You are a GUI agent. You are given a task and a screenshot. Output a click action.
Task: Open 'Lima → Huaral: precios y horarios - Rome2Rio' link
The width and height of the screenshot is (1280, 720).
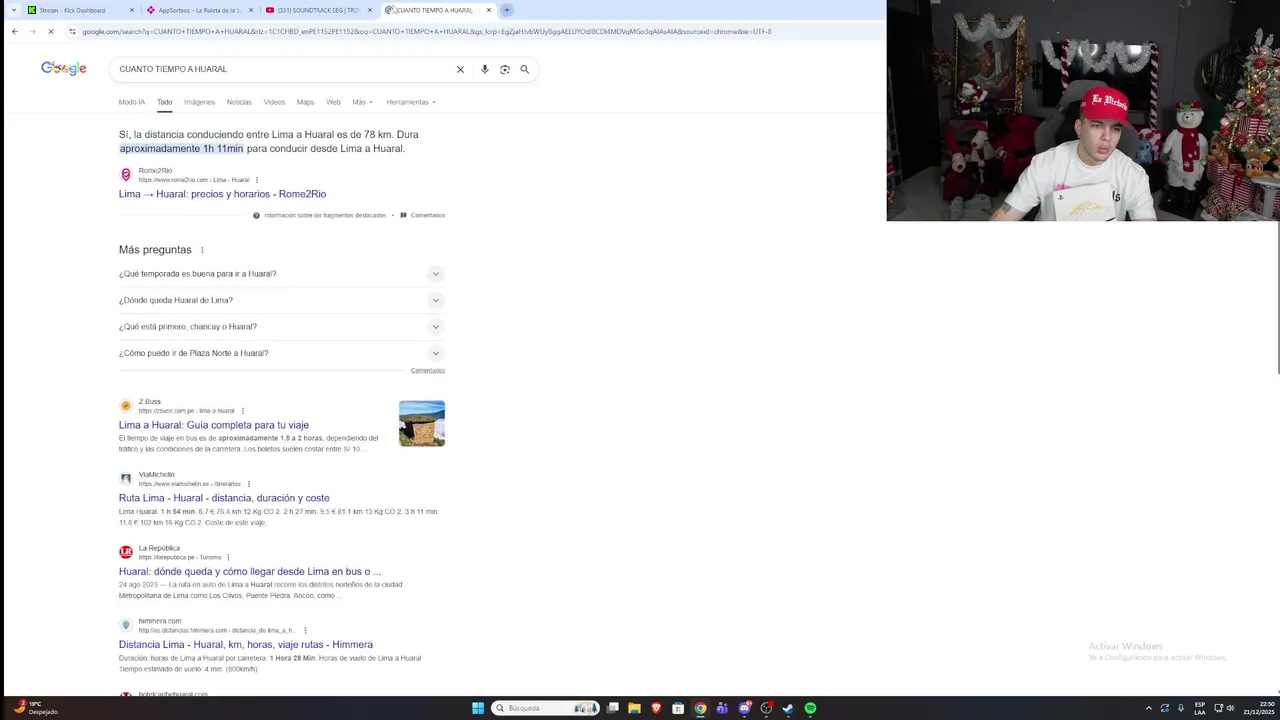tap(222, 194)
